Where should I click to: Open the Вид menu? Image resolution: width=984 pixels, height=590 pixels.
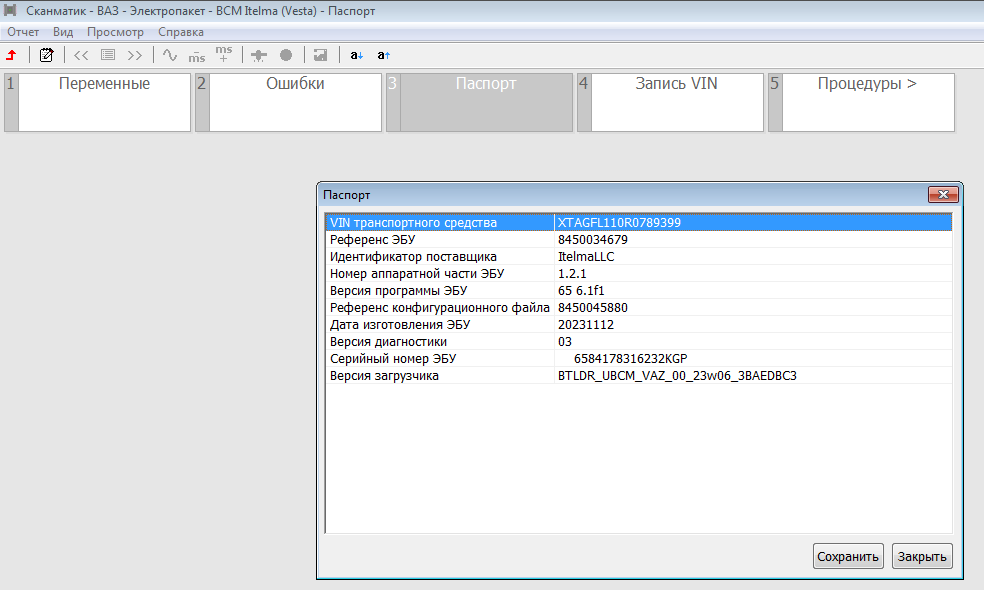point(63,32)
